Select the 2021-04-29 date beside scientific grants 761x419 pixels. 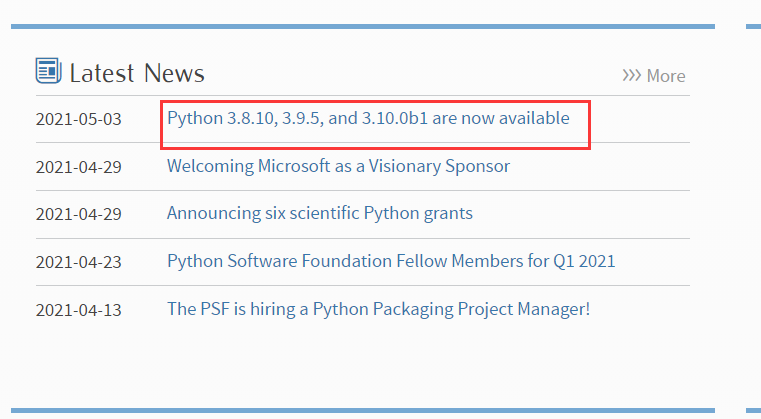(79, 214)
